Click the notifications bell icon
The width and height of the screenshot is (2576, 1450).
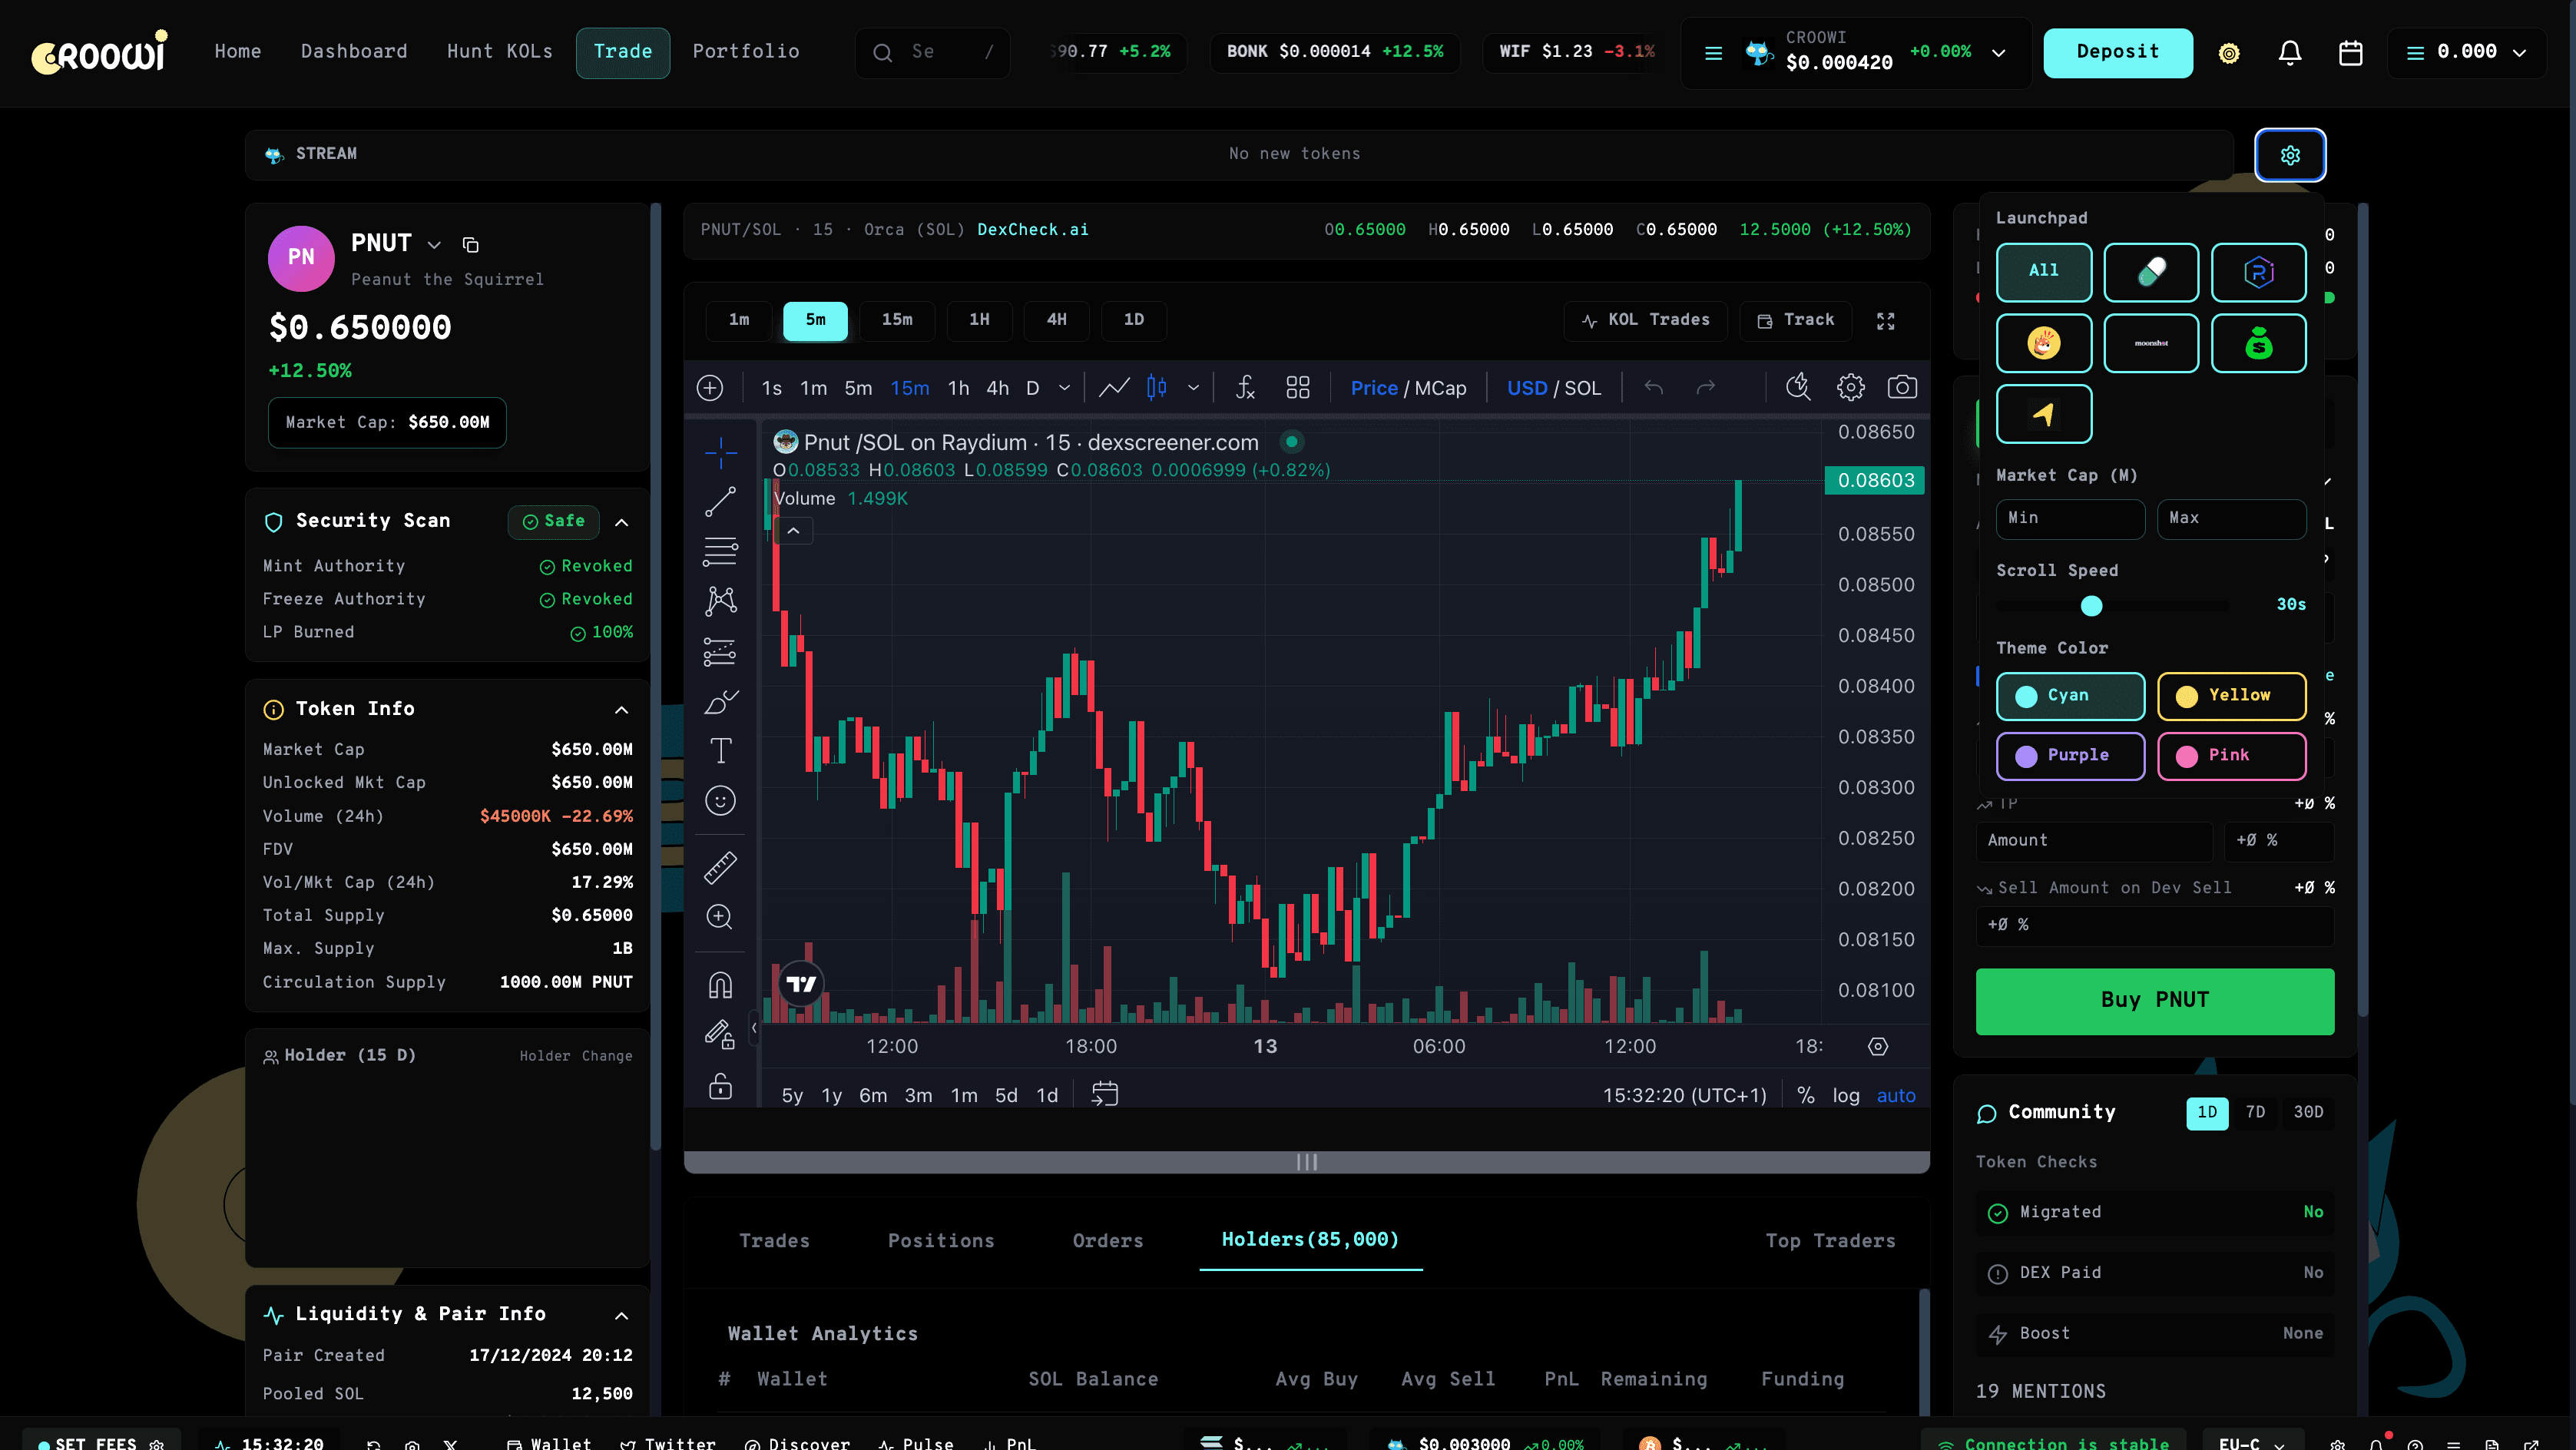point(2290,53)
